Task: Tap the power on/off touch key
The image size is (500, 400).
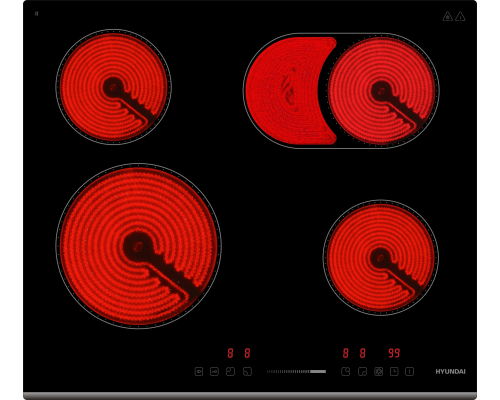Action: [409, 371]
